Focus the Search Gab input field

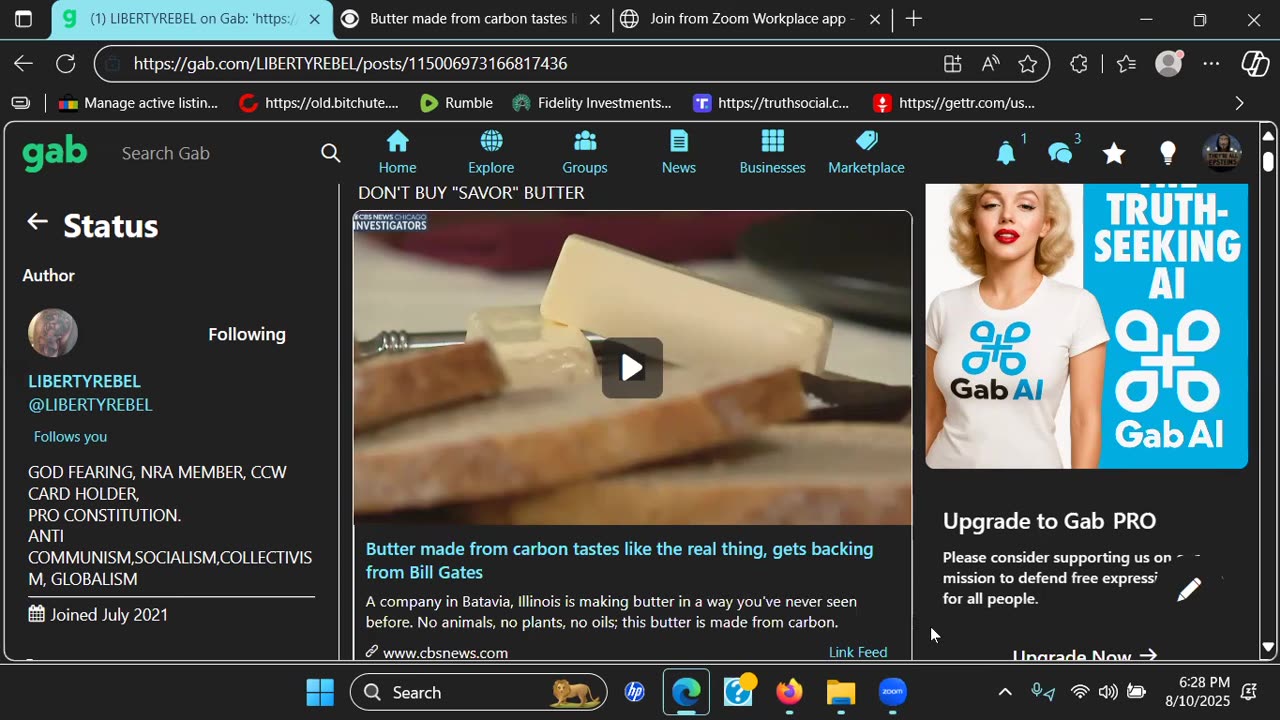(x=215, y=153)
